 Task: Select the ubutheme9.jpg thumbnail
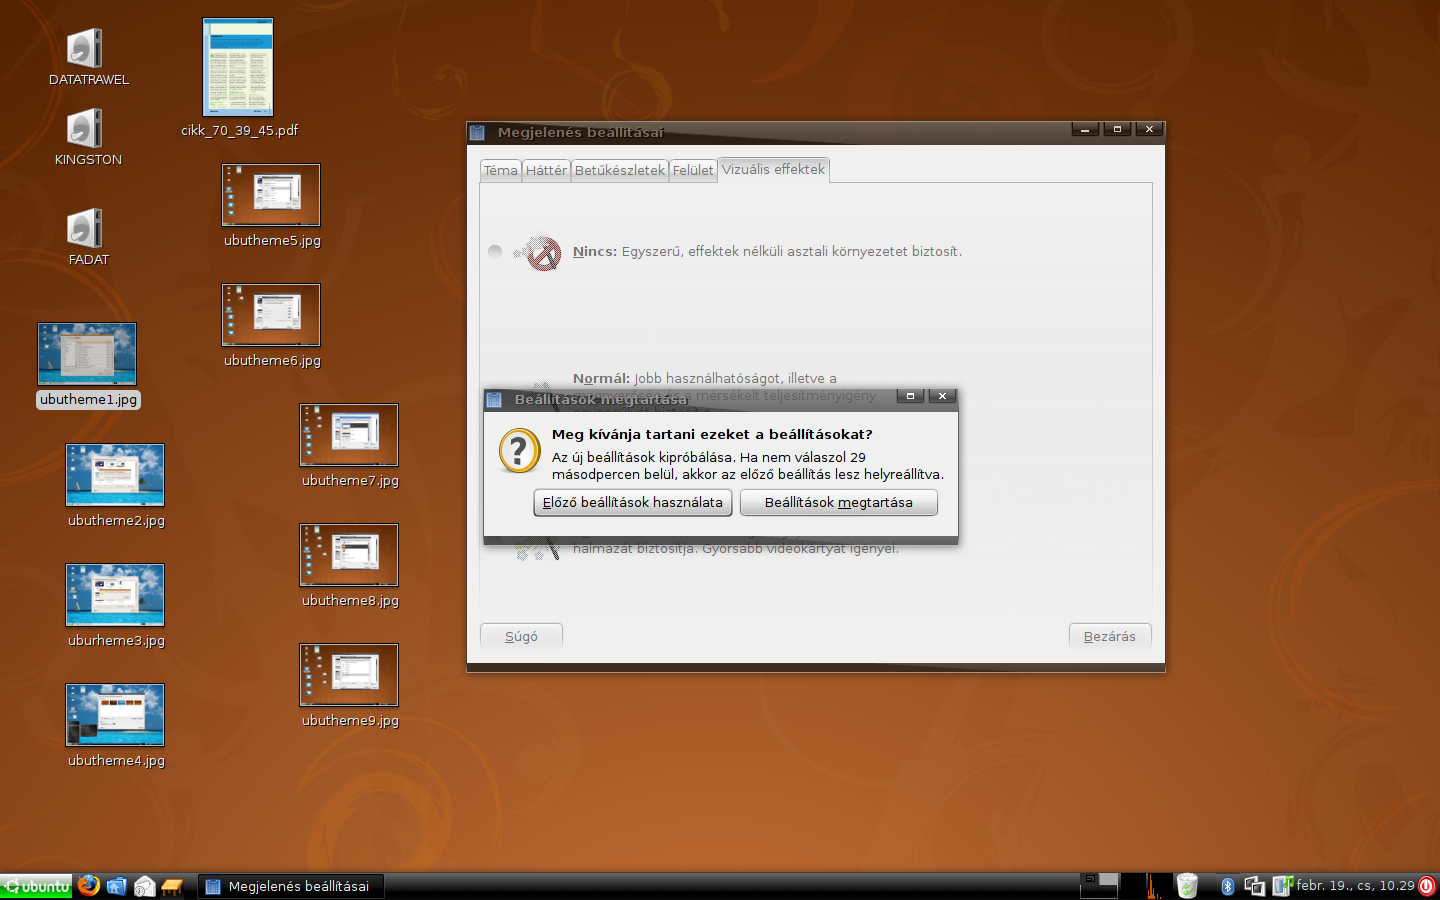pyautogui.click(x=349, y=675)
